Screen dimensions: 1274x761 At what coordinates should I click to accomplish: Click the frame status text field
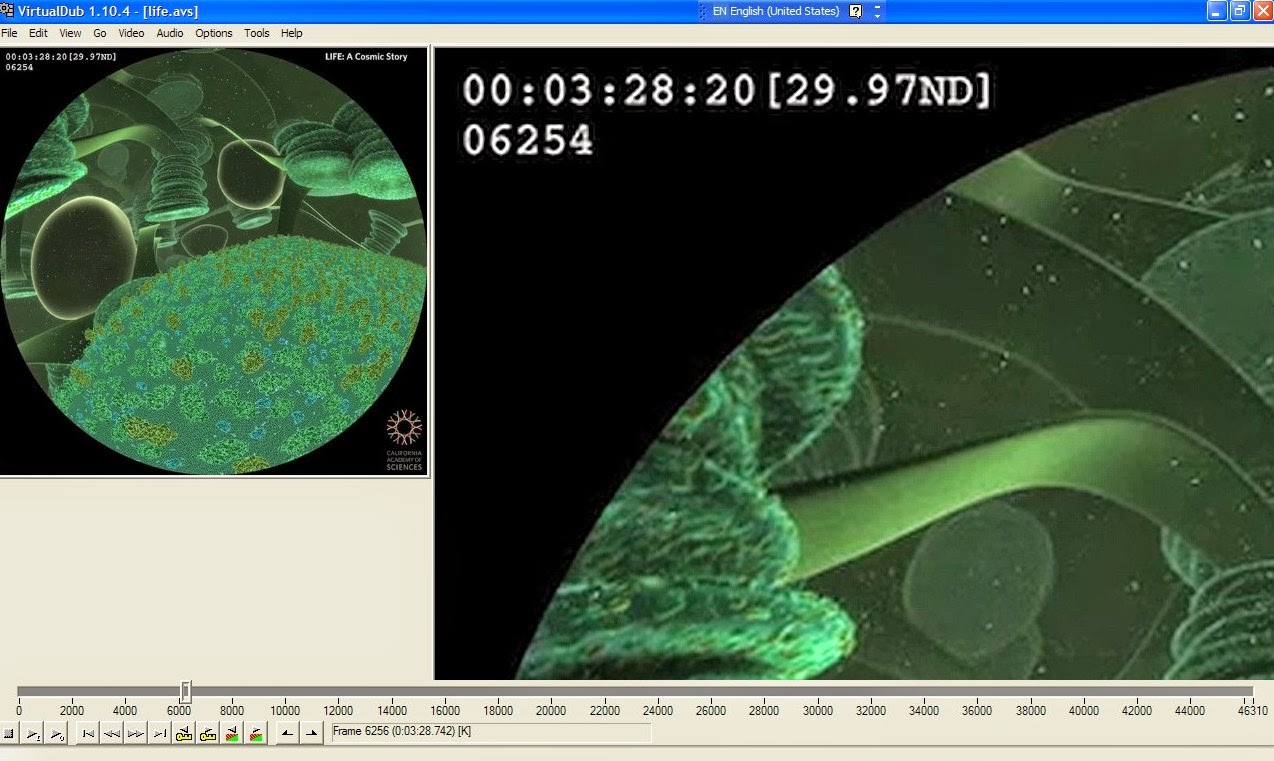click(491, 733)
